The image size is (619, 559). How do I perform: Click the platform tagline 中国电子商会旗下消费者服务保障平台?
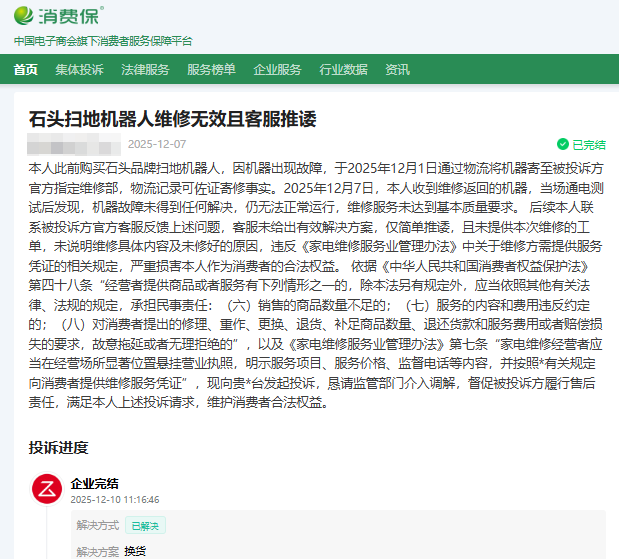coord(103,41)
